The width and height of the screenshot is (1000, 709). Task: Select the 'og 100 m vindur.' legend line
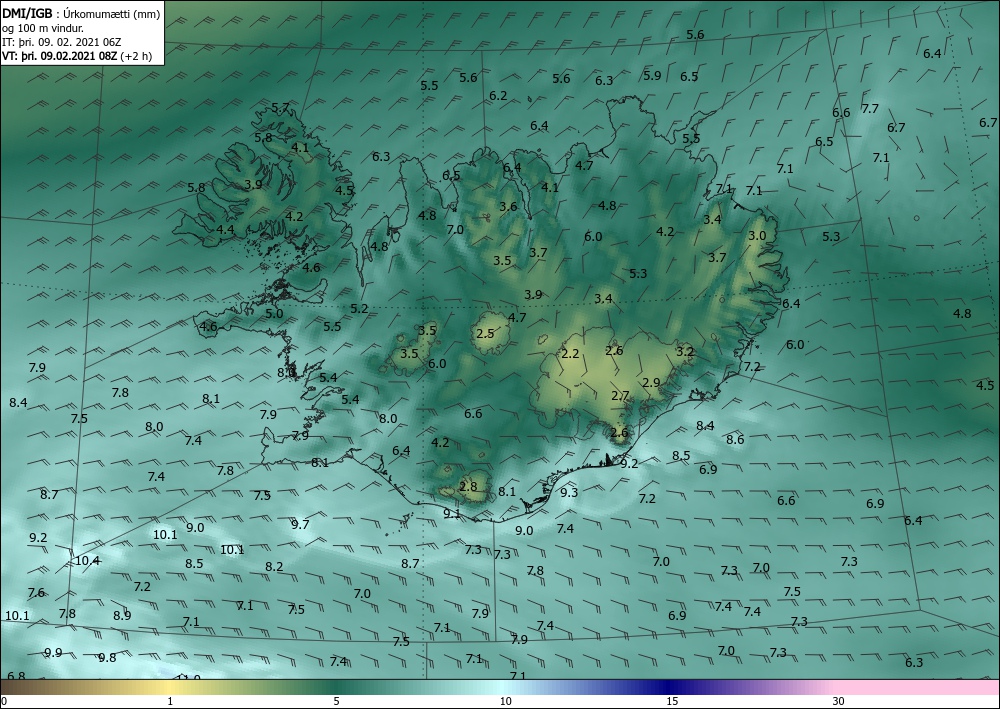click(41, 28)
